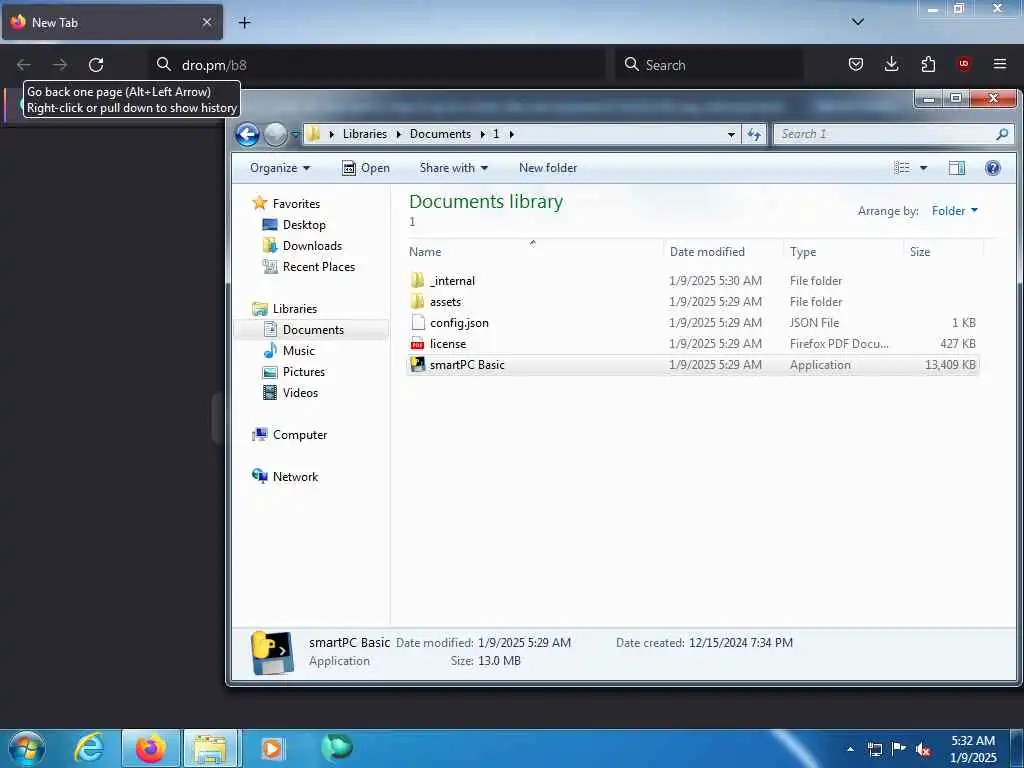Click the uBlock Origin toolbar icon
This screenshot has width=1024, height=768.
(964, 64)
